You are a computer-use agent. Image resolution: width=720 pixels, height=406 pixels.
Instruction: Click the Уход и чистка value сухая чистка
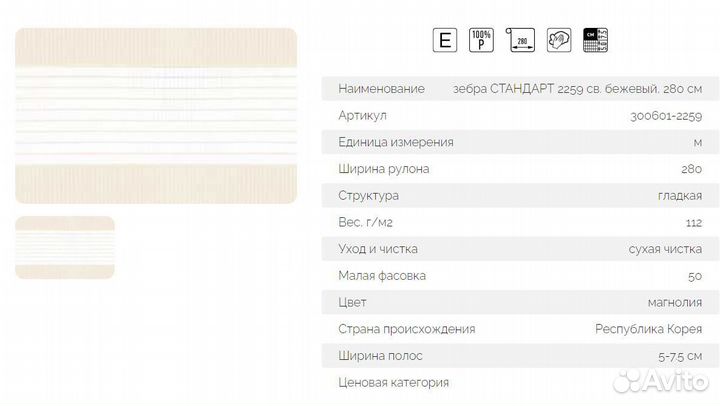pyautogui.click(x=665, y=249)
